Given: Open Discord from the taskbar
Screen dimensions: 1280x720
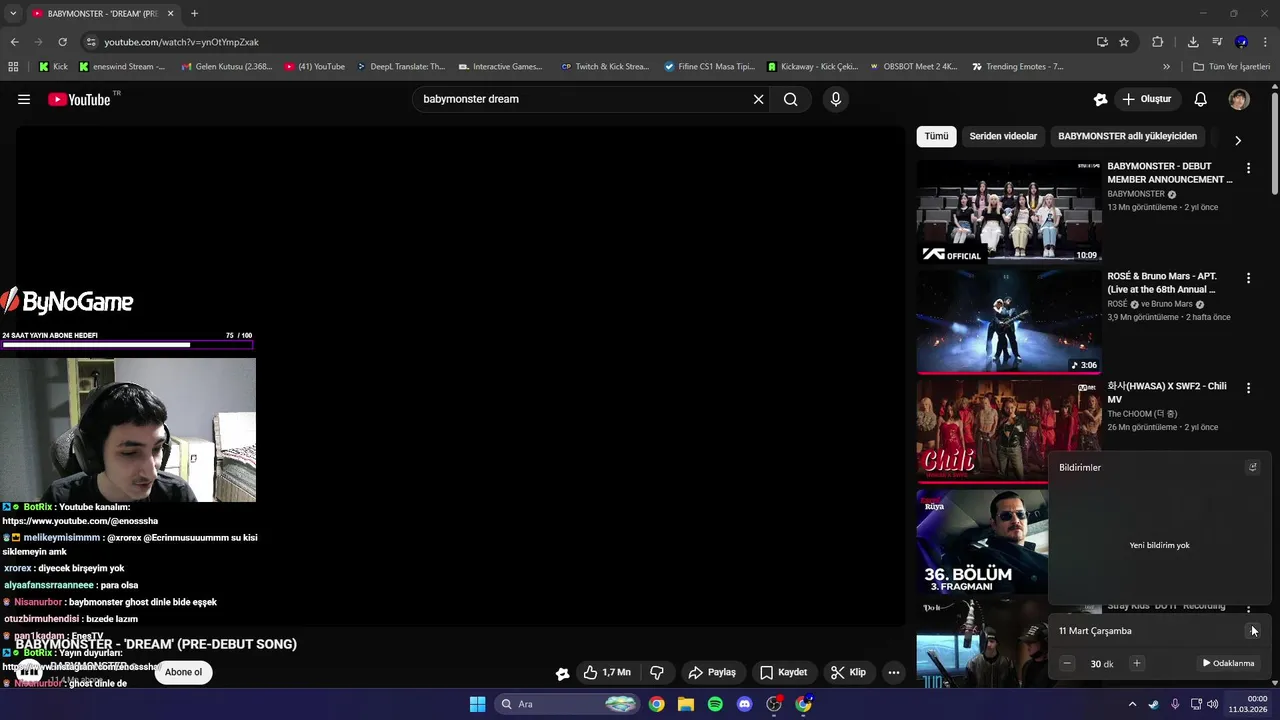Looking at the screenshot, I should click(744, 704).
